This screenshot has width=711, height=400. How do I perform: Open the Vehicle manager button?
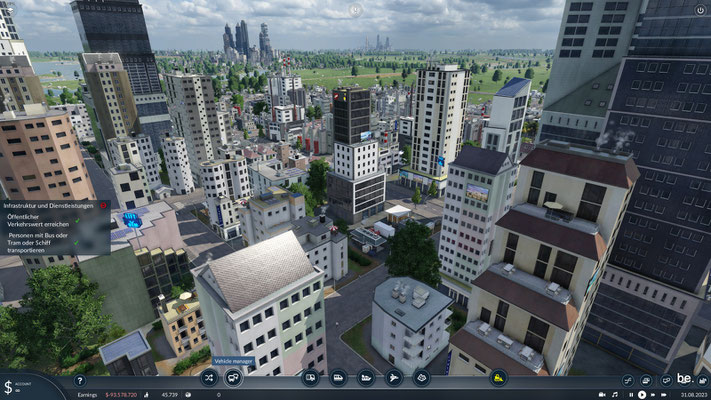pyautogui.click(x=233, y=378)
